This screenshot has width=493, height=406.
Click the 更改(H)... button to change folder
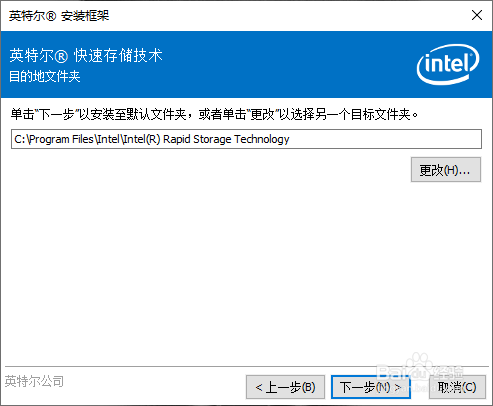[446, 170]
